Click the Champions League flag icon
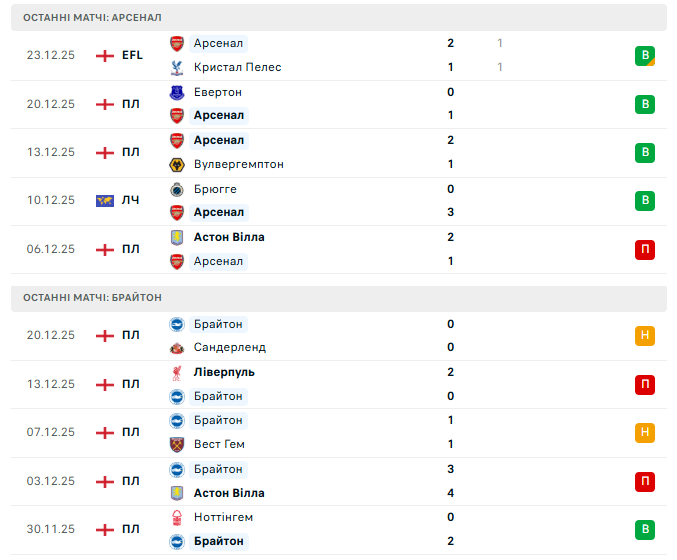This screenshot has height=560, width=677. (104, 201)
